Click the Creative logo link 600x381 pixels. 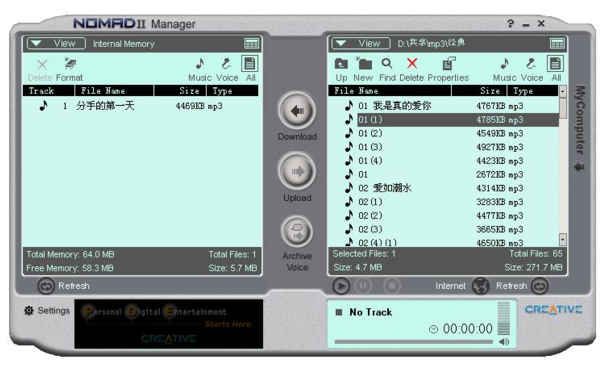pos(554,309)
